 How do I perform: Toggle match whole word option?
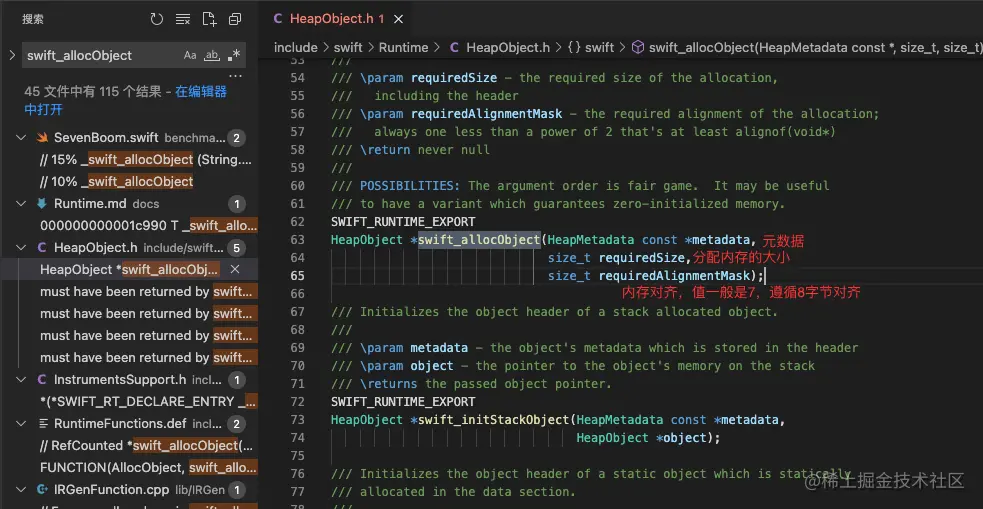(212, 55)
